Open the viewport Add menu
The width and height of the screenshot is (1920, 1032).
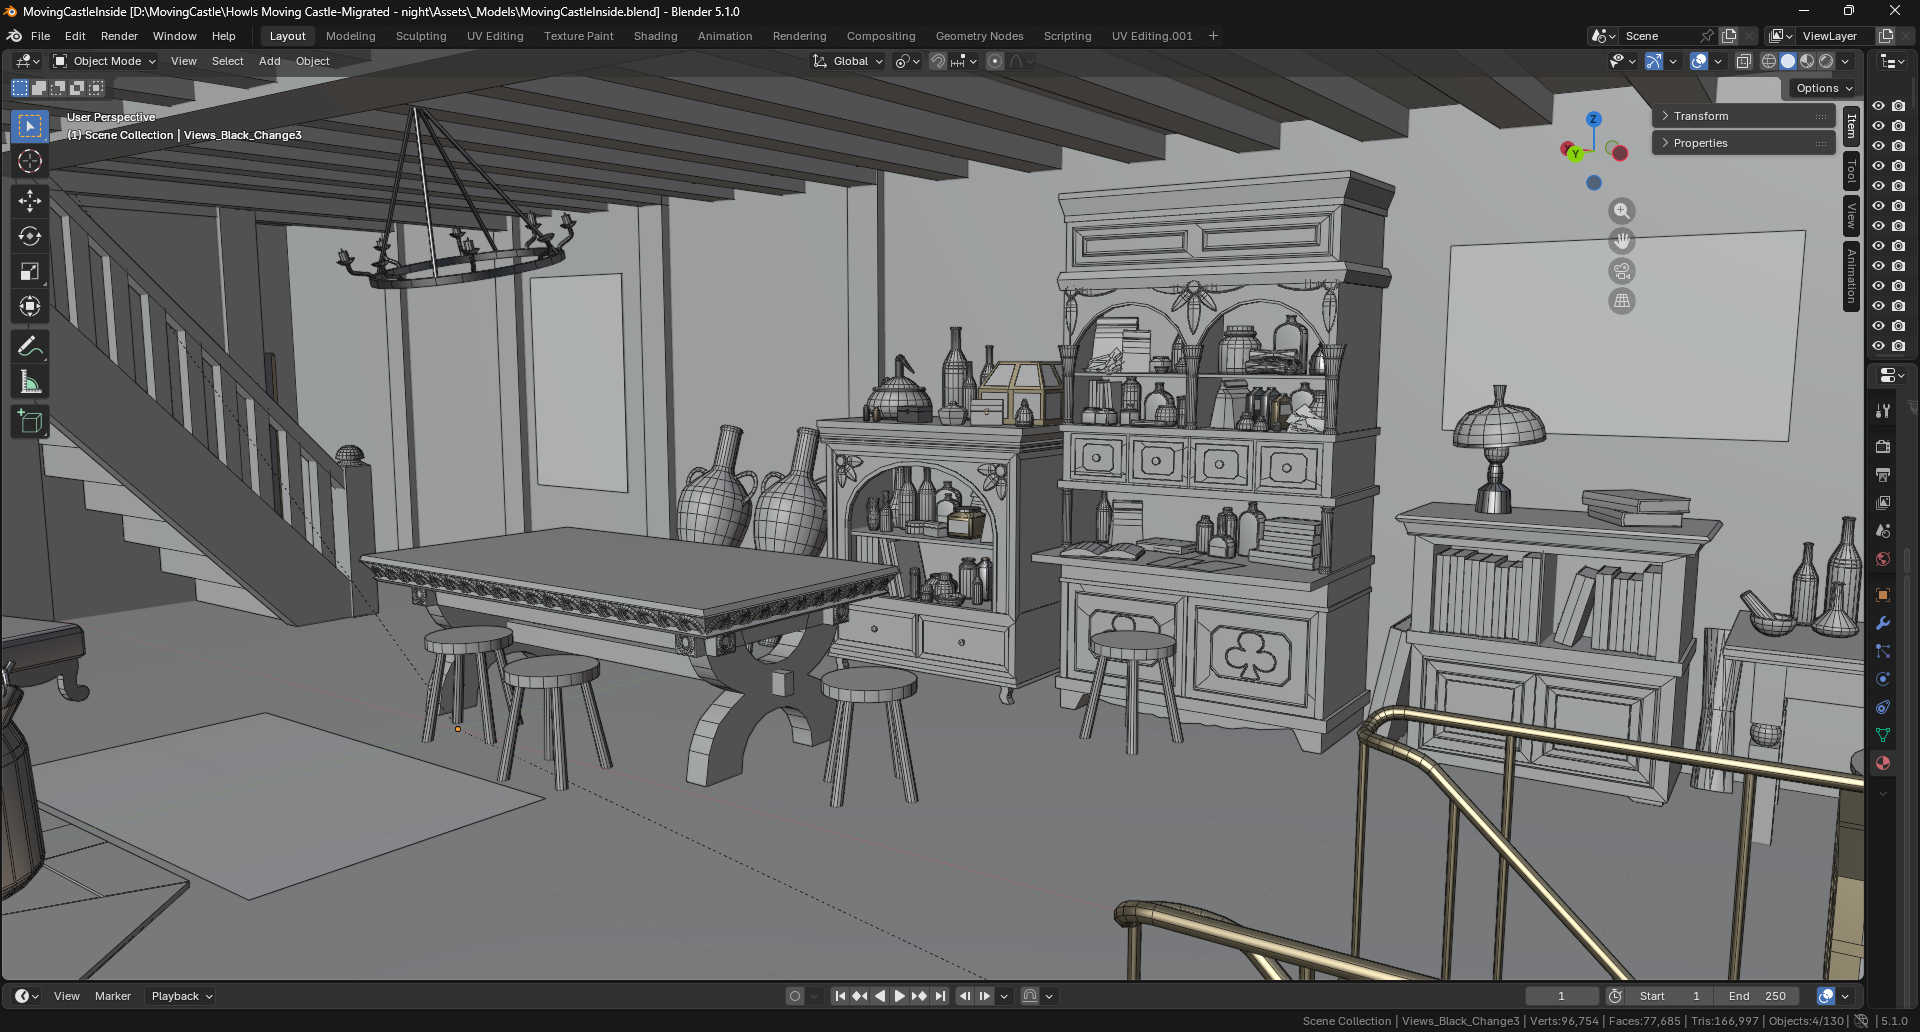[x=269, y=61]
